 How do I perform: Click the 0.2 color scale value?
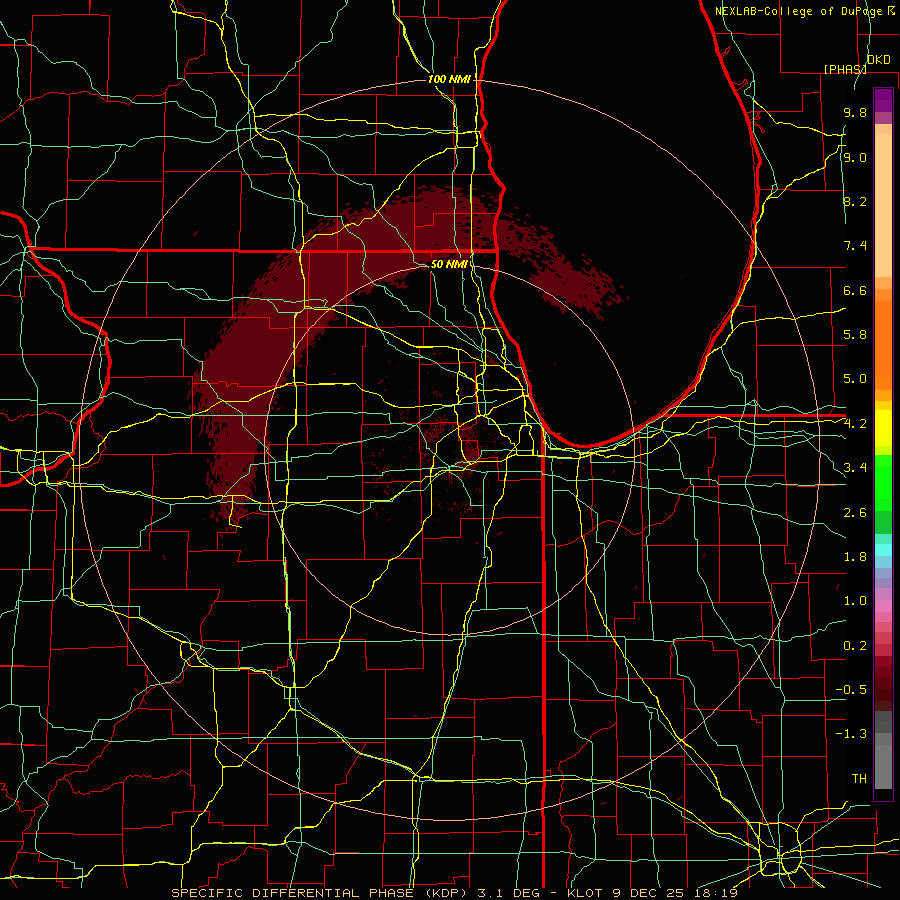pos(855,645)
